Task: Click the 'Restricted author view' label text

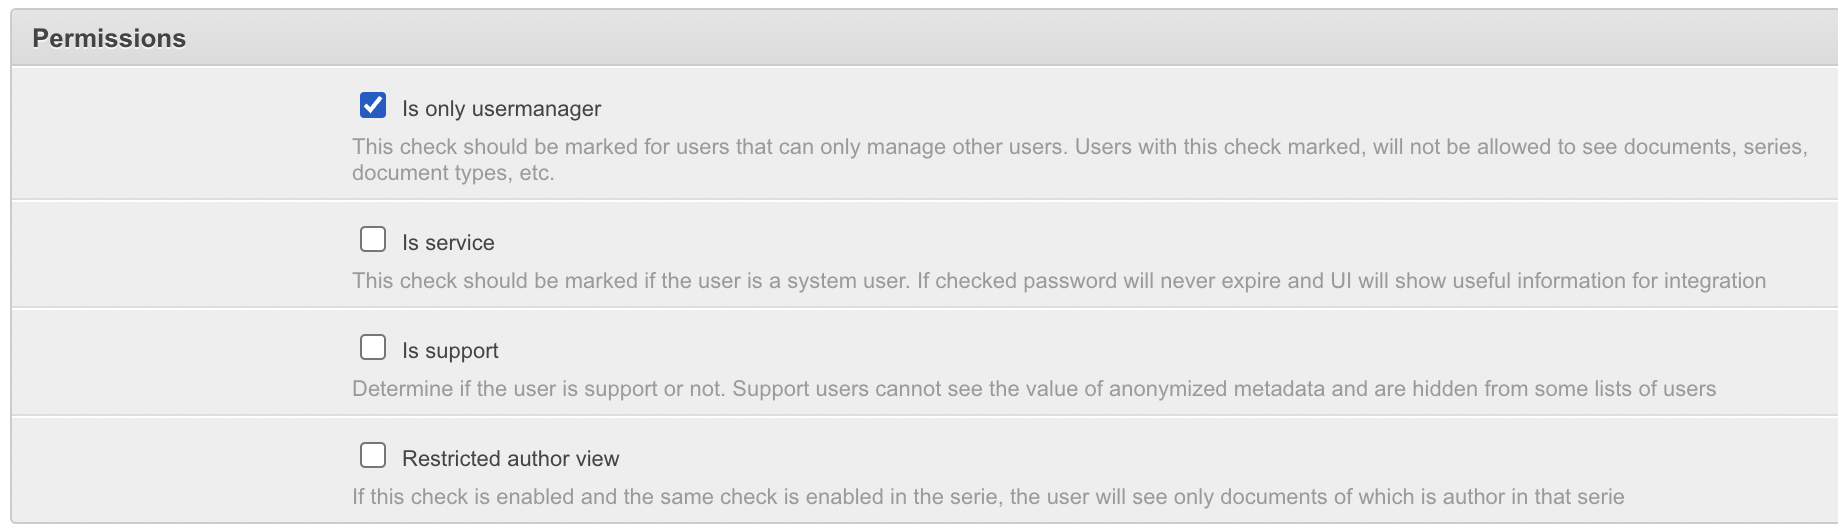Action: click(510, 459)
